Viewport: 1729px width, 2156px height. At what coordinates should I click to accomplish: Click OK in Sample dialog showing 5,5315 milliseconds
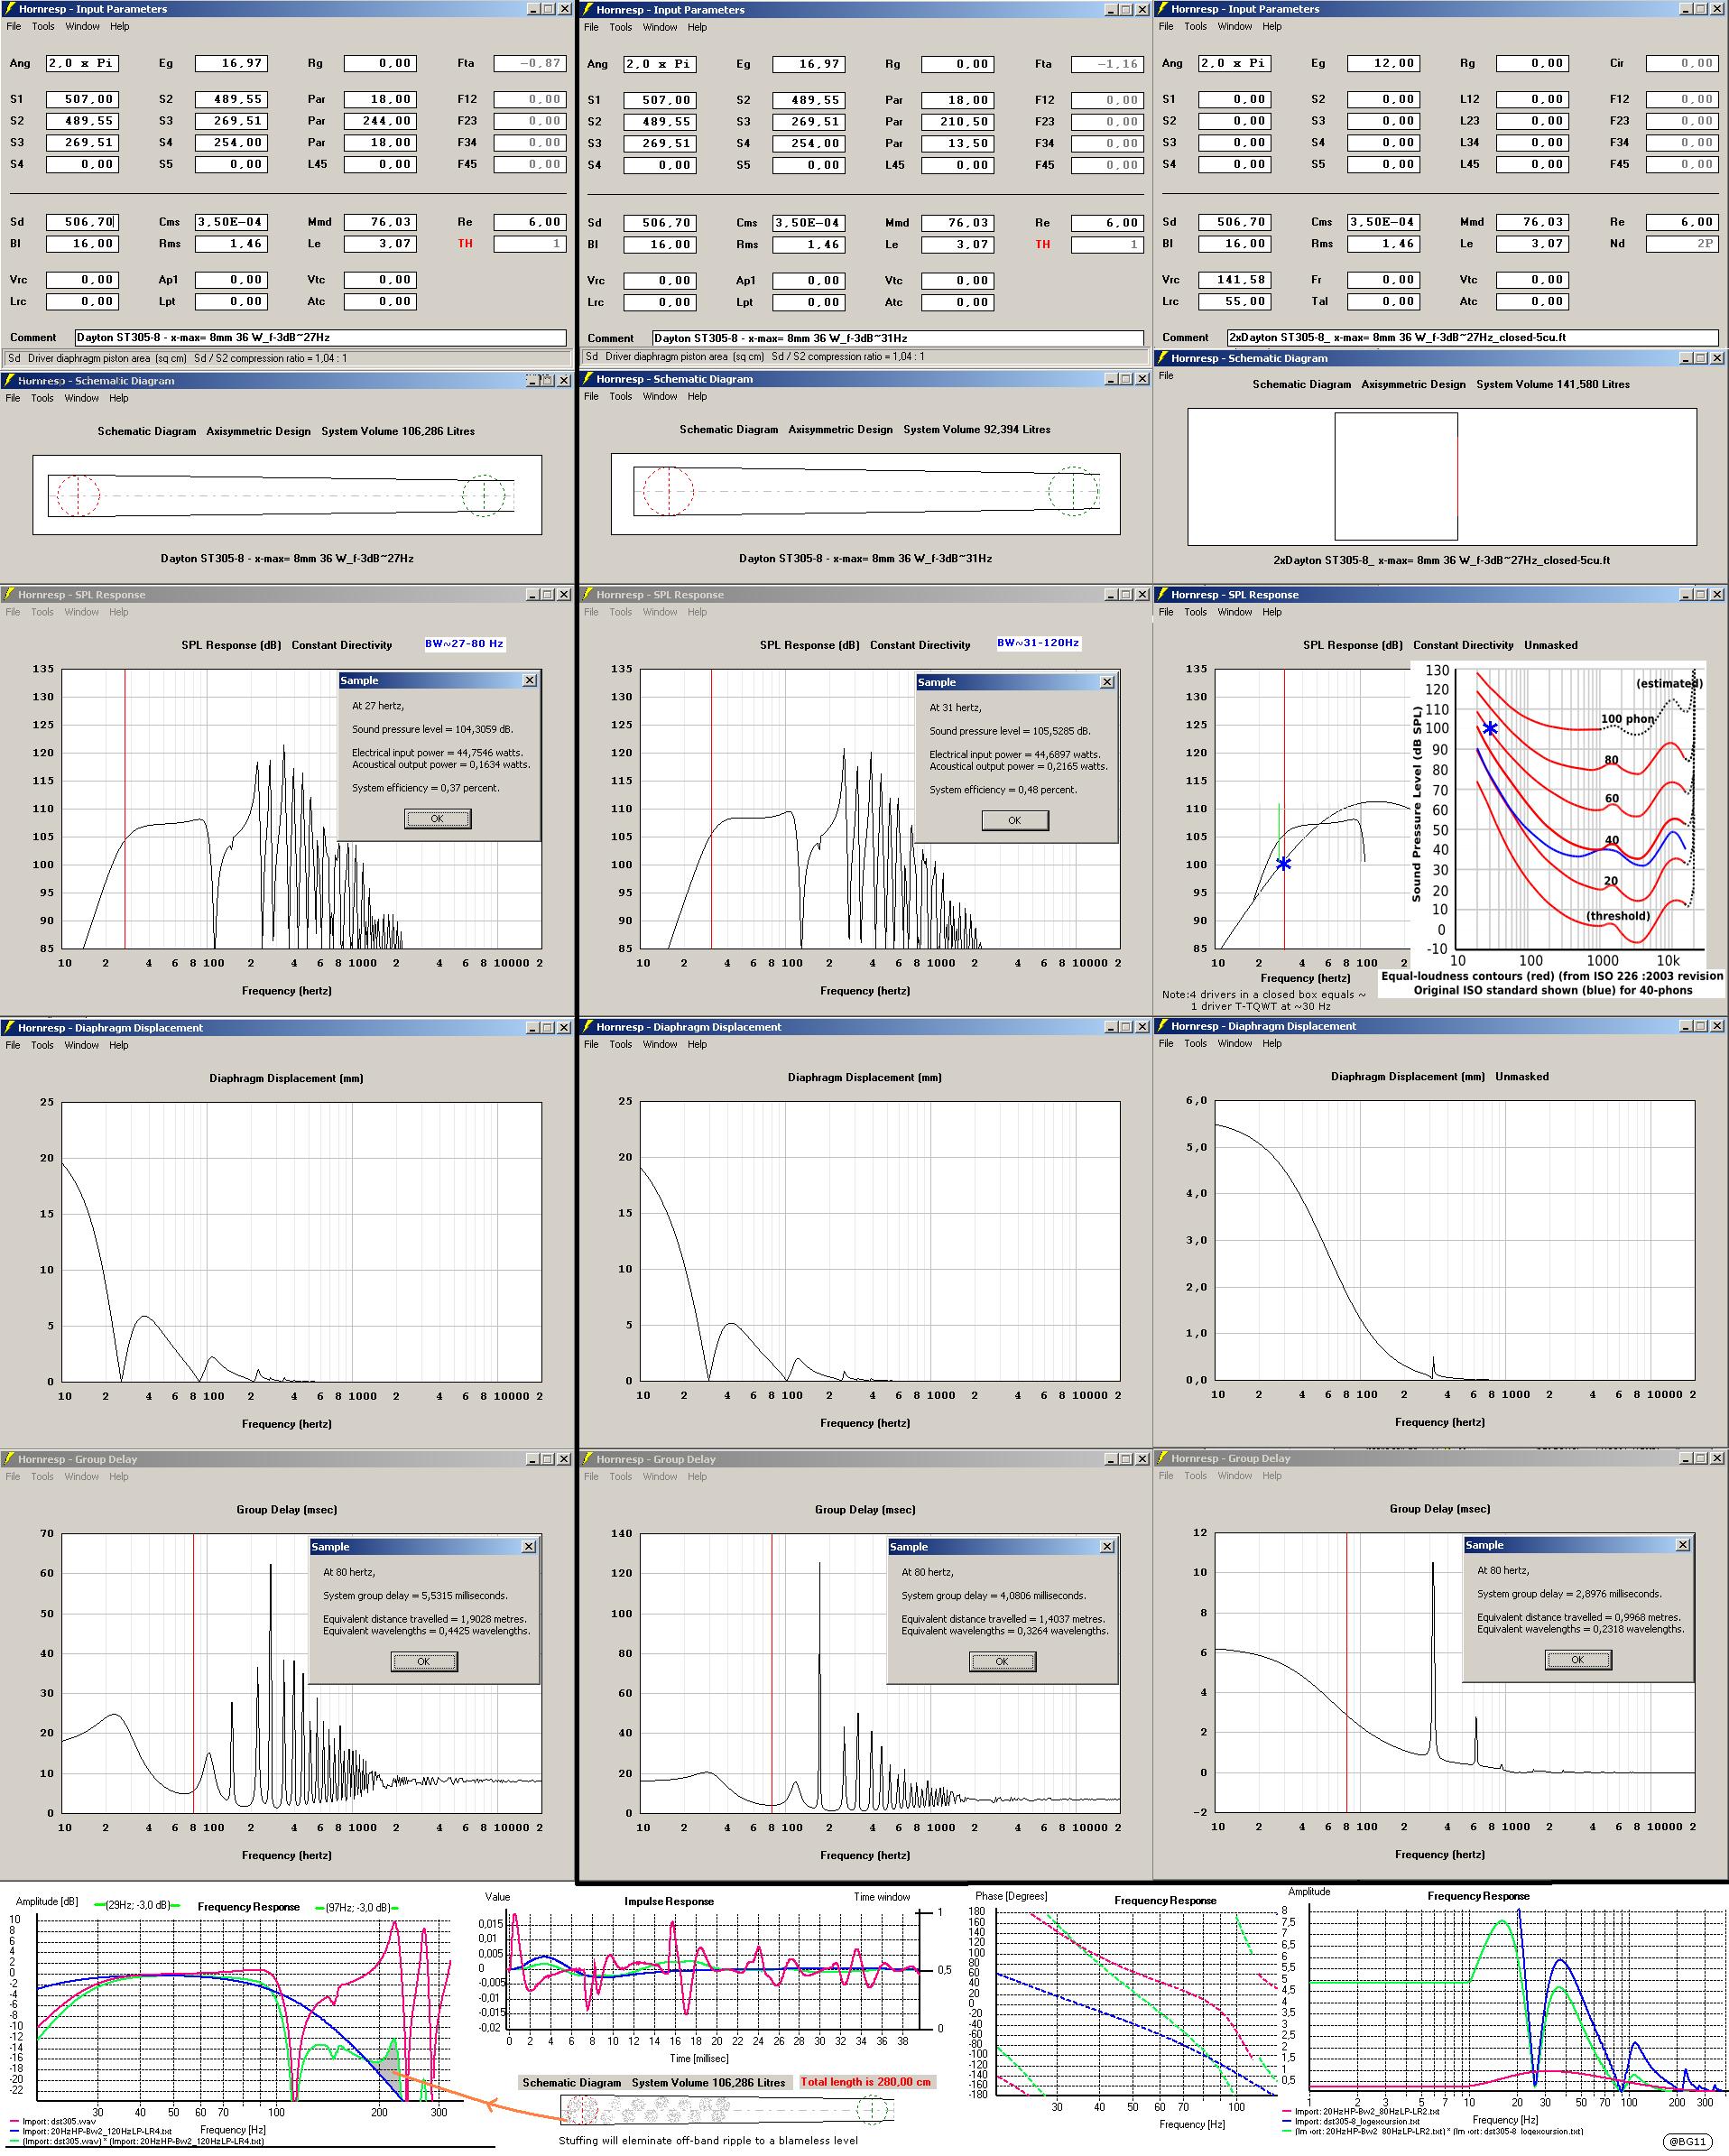424,1661
